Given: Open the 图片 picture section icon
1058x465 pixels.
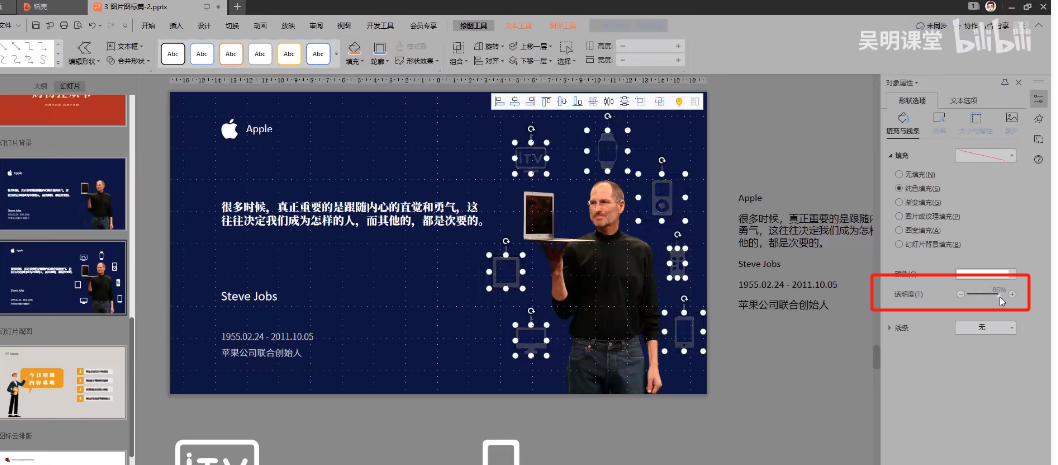Looking at the screenshot, I should 1011,123.
